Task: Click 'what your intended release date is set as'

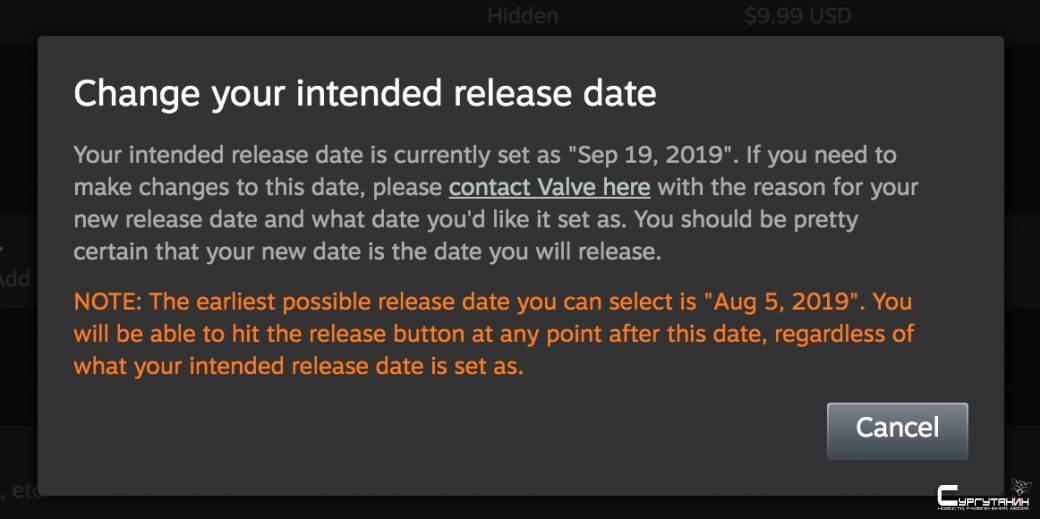Action: (298, 366)
